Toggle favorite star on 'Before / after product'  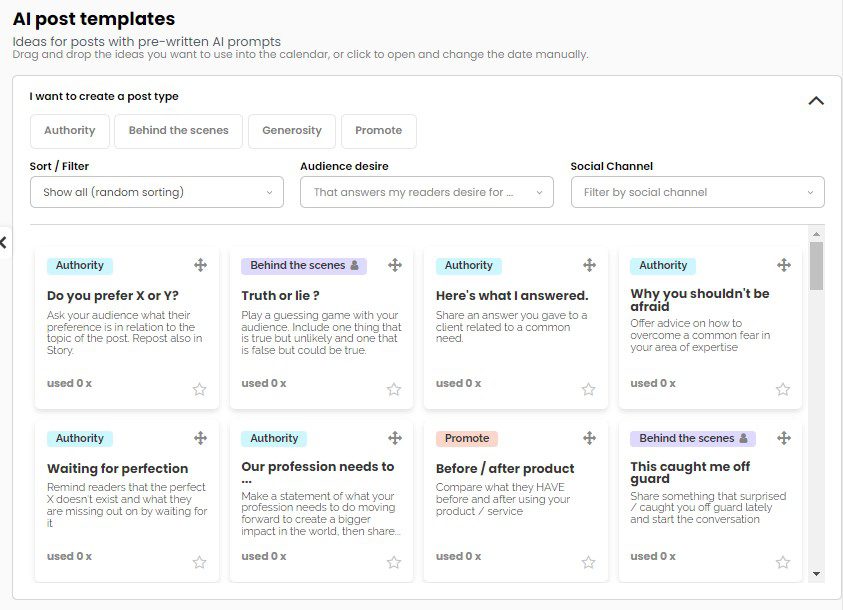589,562
